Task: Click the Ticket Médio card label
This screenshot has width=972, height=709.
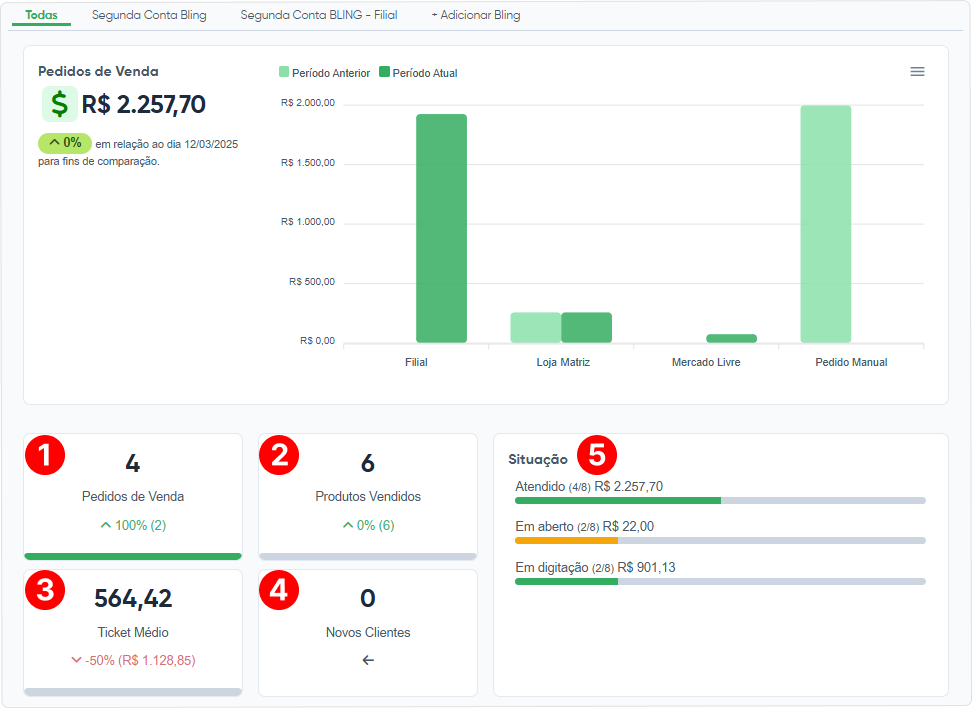Action: click(133, 632)
